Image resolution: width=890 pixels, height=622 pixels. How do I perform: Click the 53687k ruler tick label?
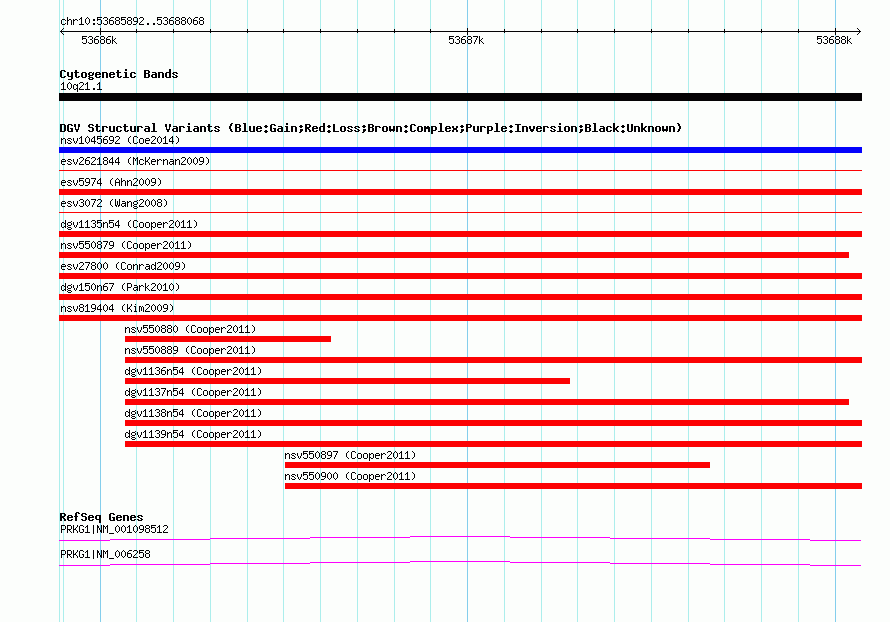click(466, 40)
